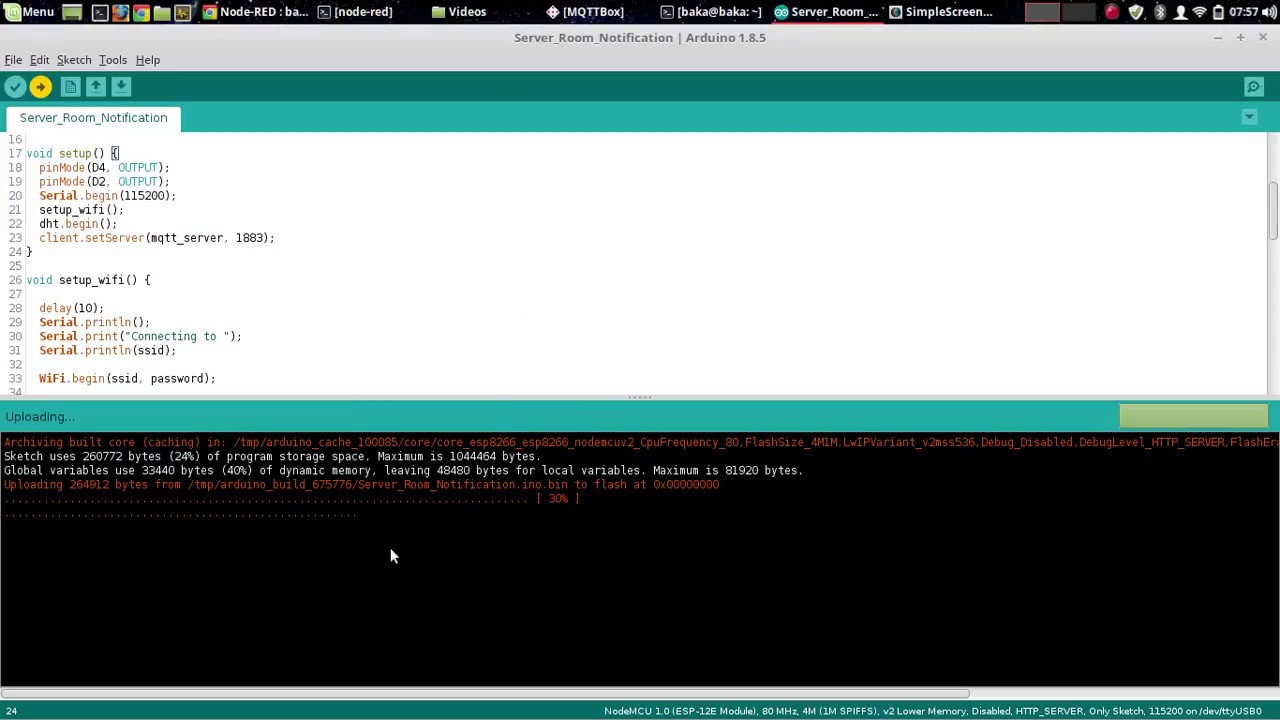Select the first workspace switcher box
1280x720 pixels.
point(1042,12)
